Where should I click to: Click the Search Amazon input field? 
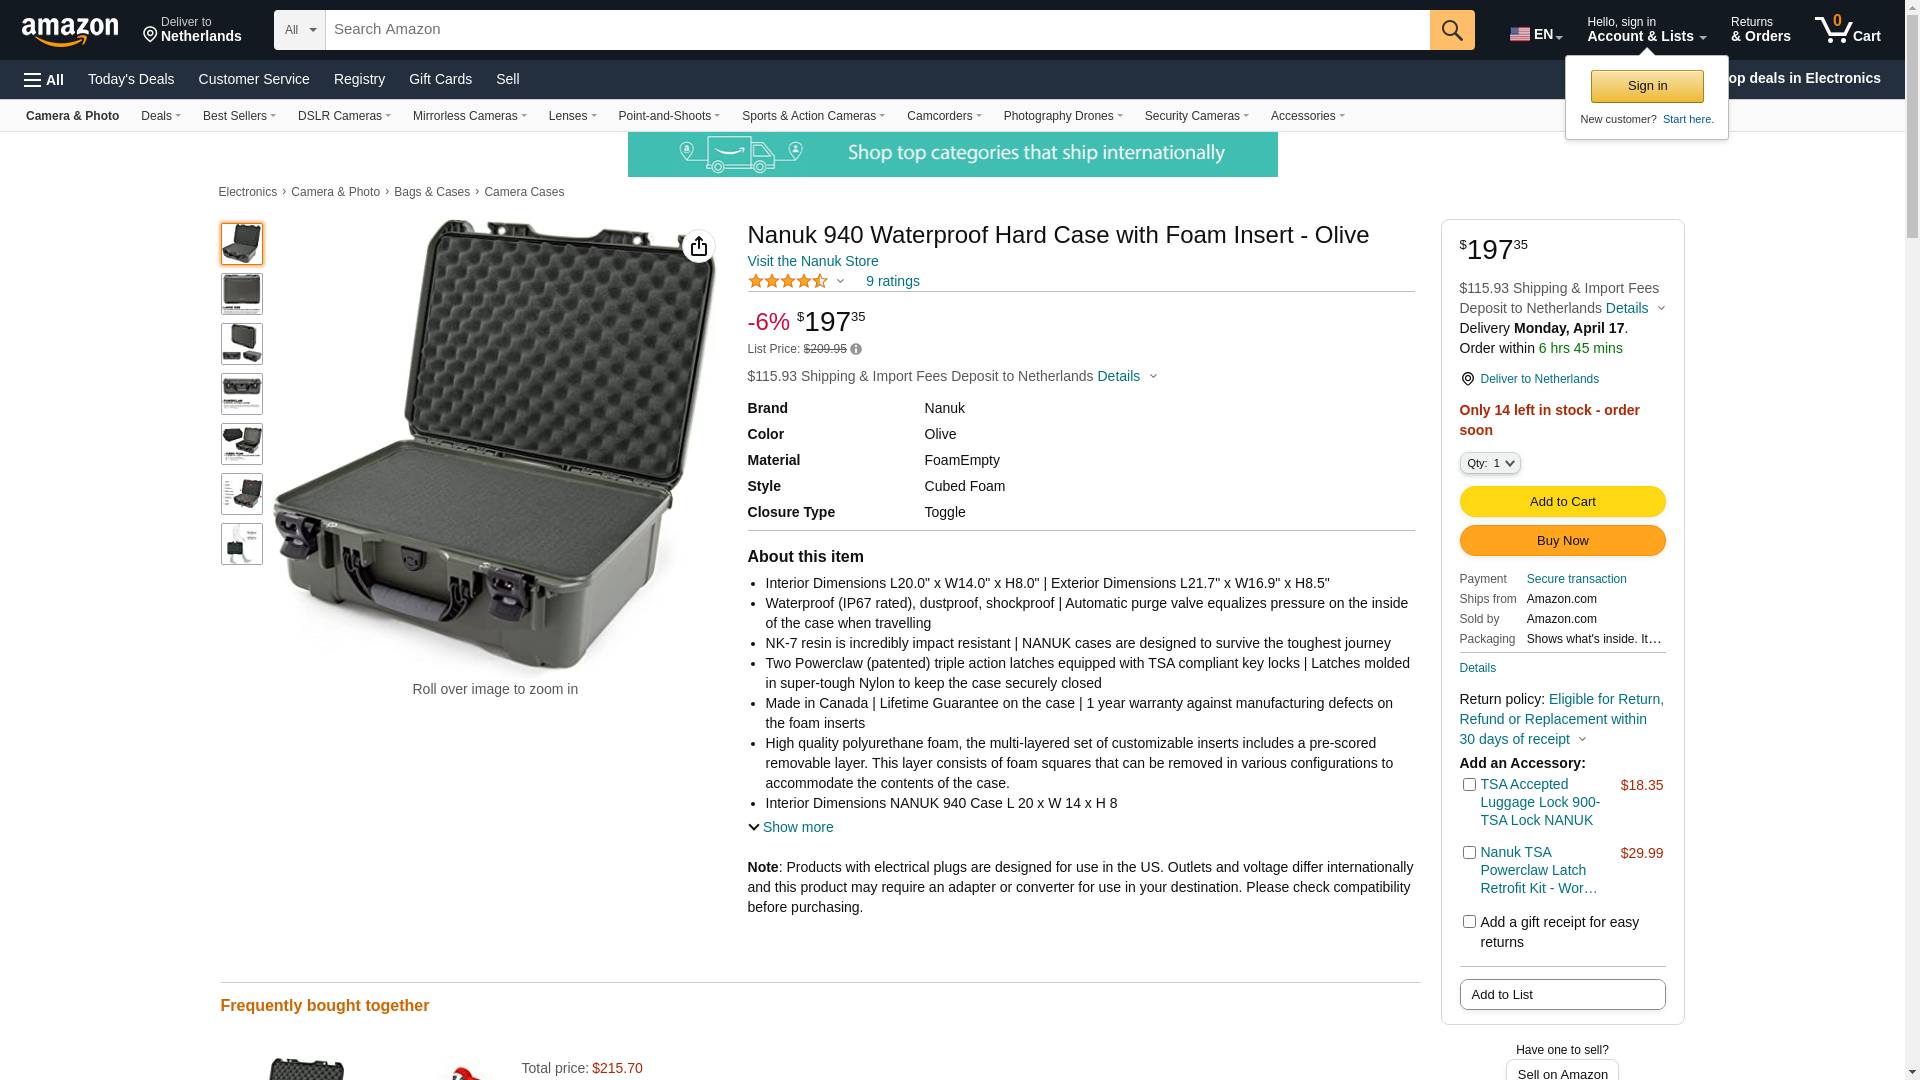point(877,30)
